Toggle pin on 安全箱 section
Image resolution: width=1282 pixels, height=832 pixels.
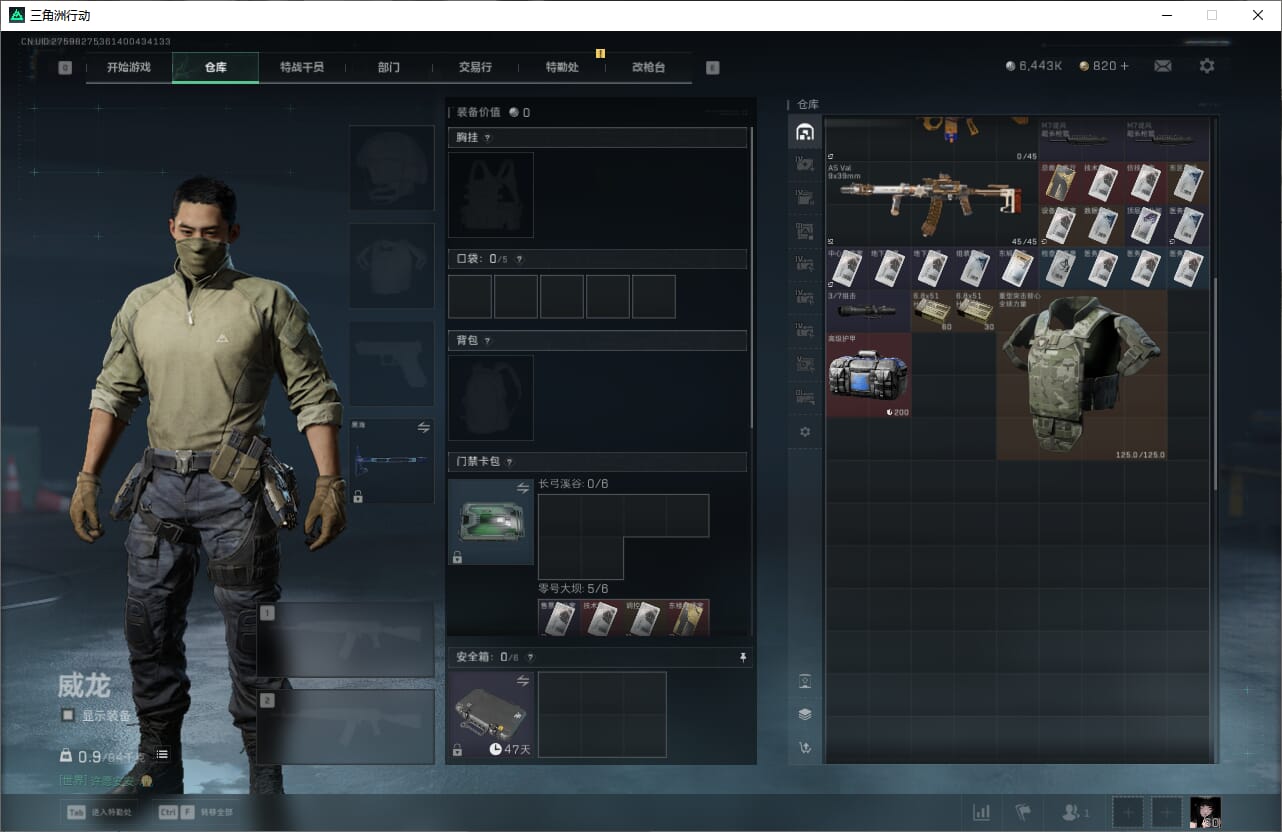742,657
